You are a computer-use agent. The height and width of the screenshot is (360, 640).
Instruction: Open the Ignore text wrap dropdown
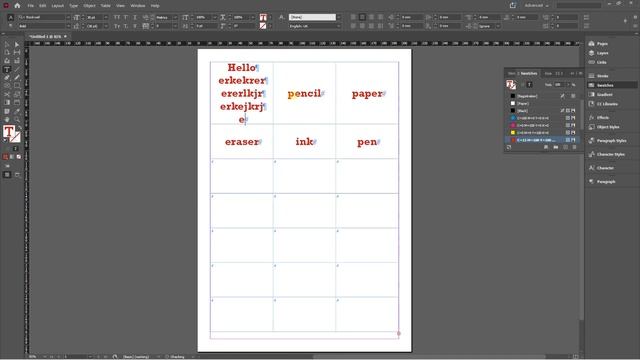(x=498, y=26)
